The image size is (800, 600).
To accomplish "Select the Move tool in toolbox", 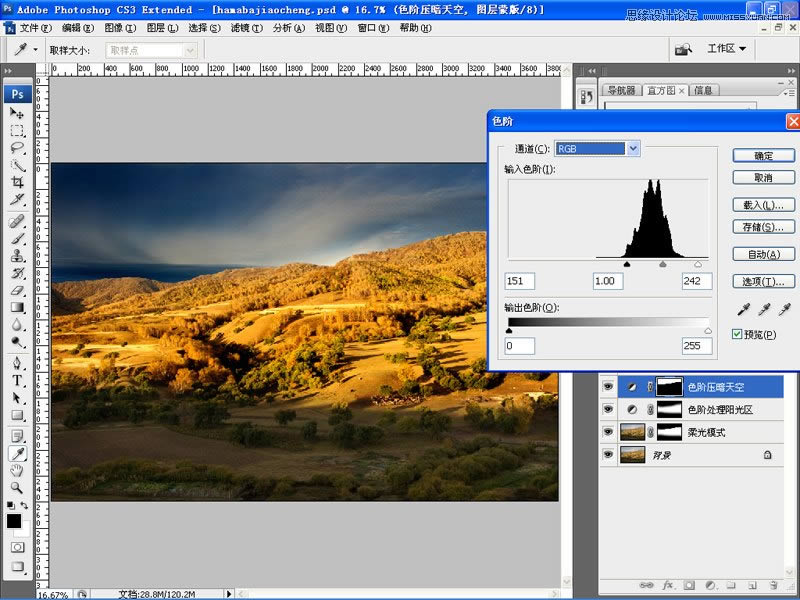I will pos(17,114).
